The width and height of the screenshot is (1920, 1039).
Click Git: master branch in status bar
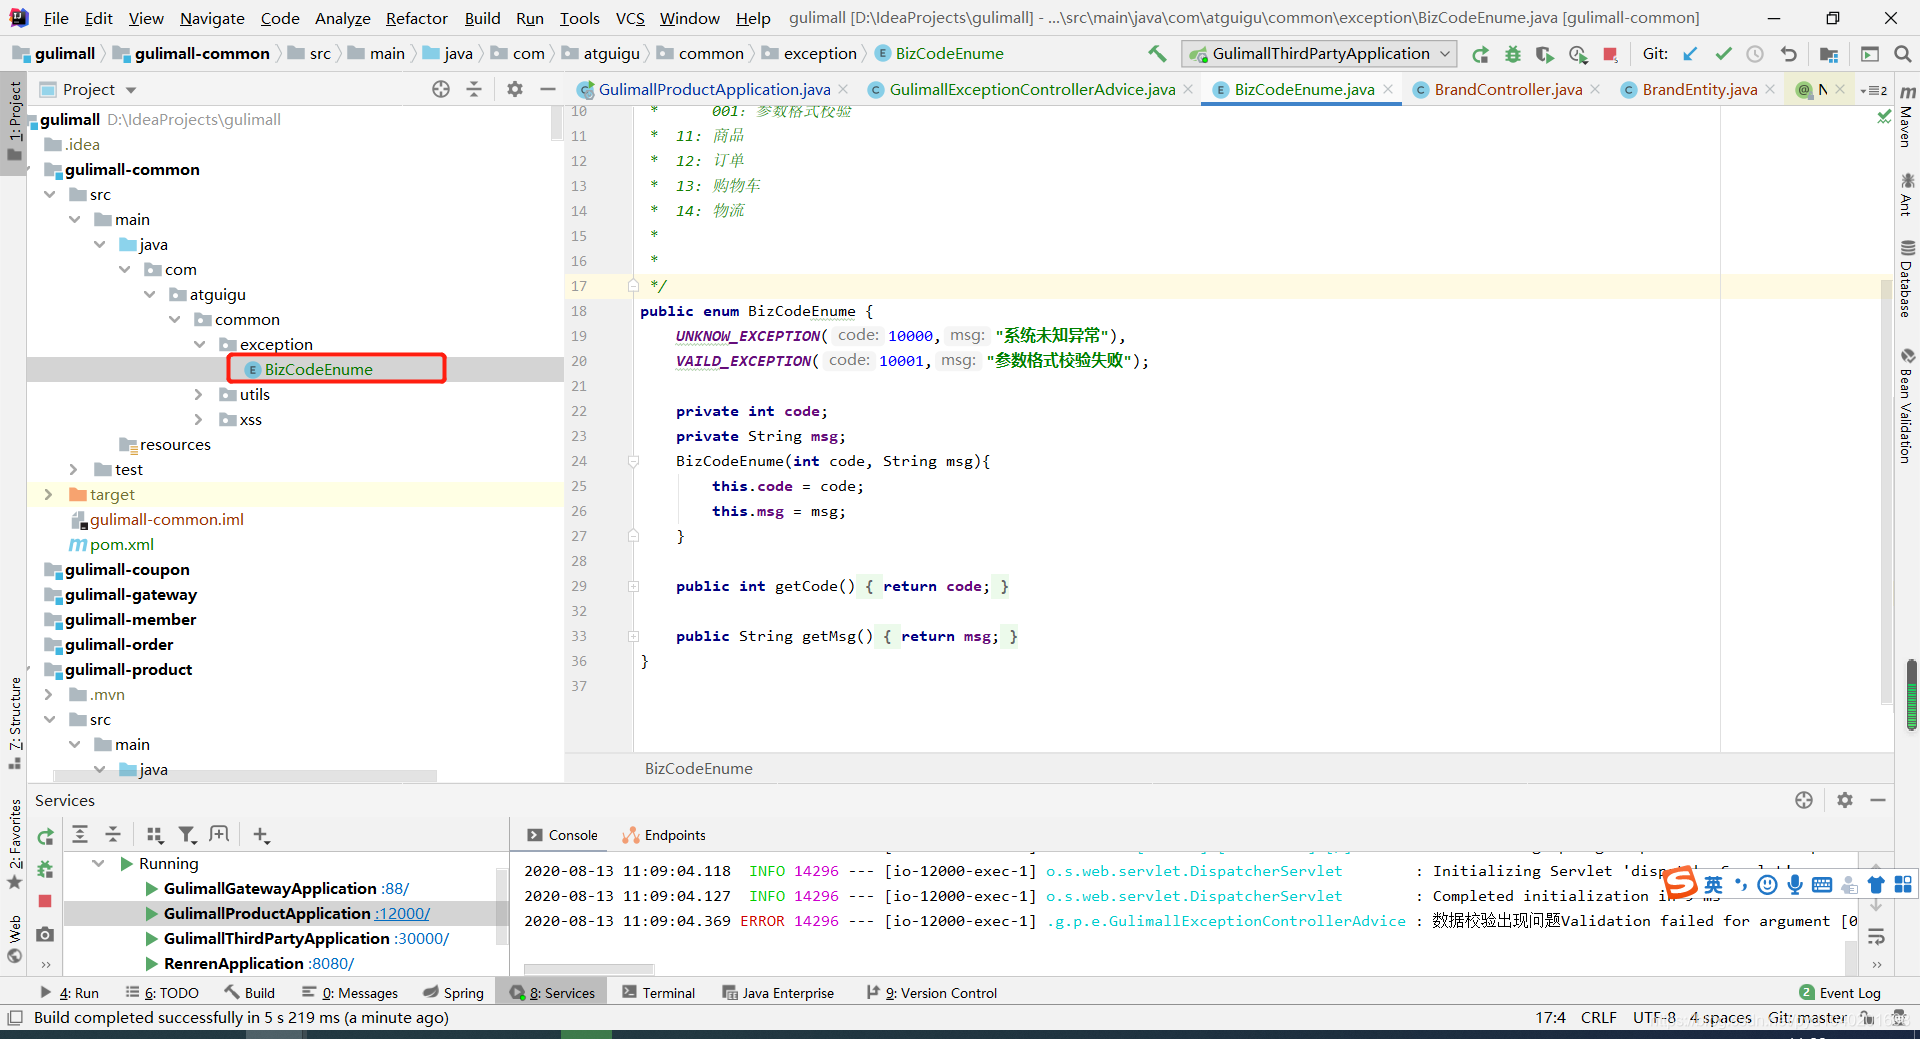[1807, 1017]
